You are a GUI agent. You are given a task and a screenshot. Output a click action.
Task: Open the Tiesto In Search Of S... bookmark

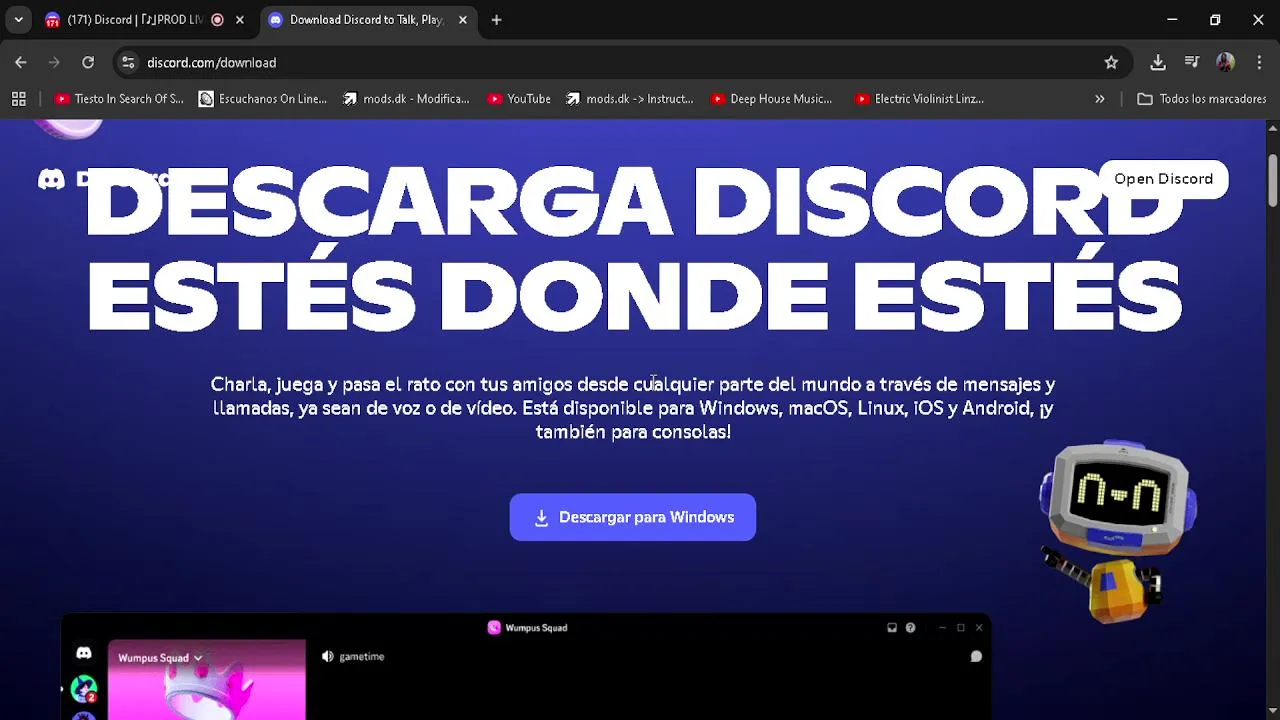120,99
